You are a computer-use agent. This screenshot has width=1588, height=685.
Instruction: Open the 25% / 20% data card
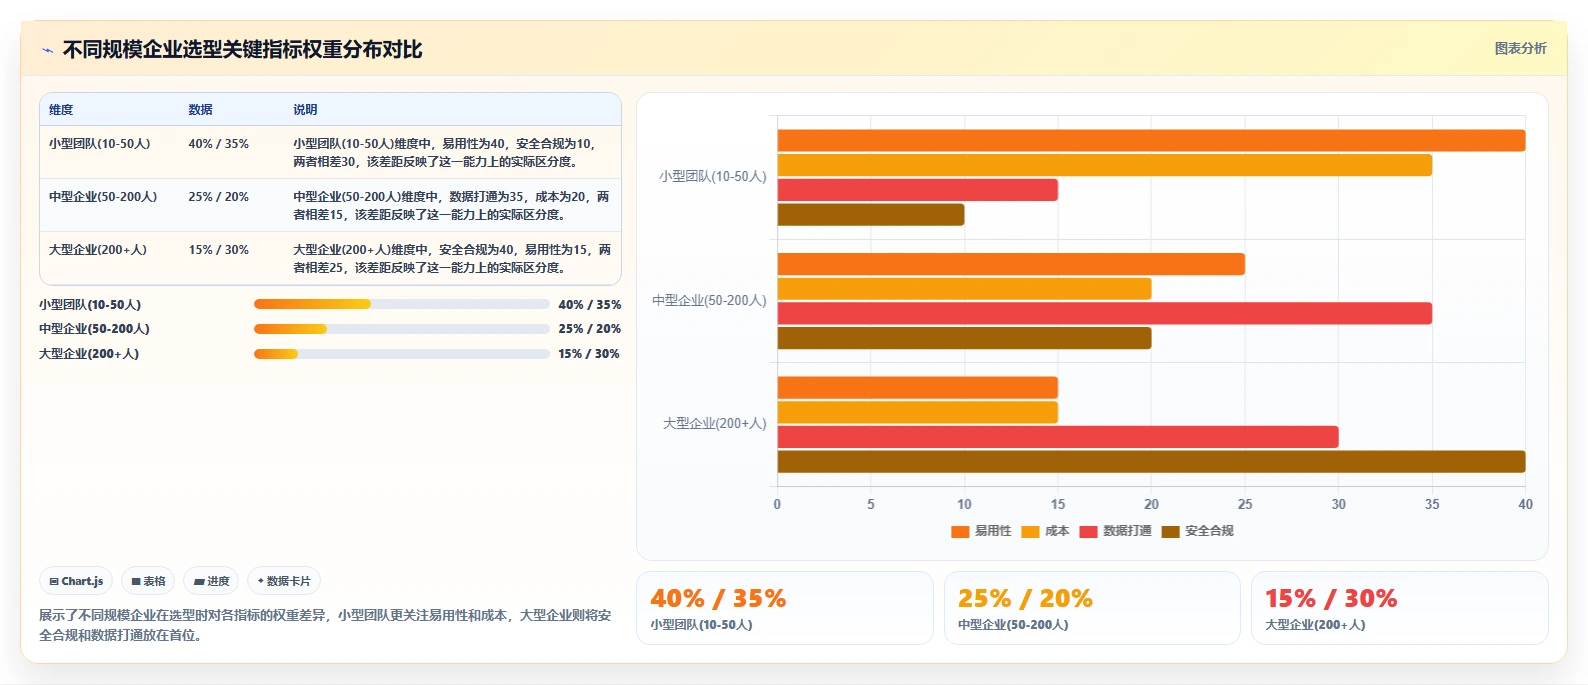point(1092,608)
